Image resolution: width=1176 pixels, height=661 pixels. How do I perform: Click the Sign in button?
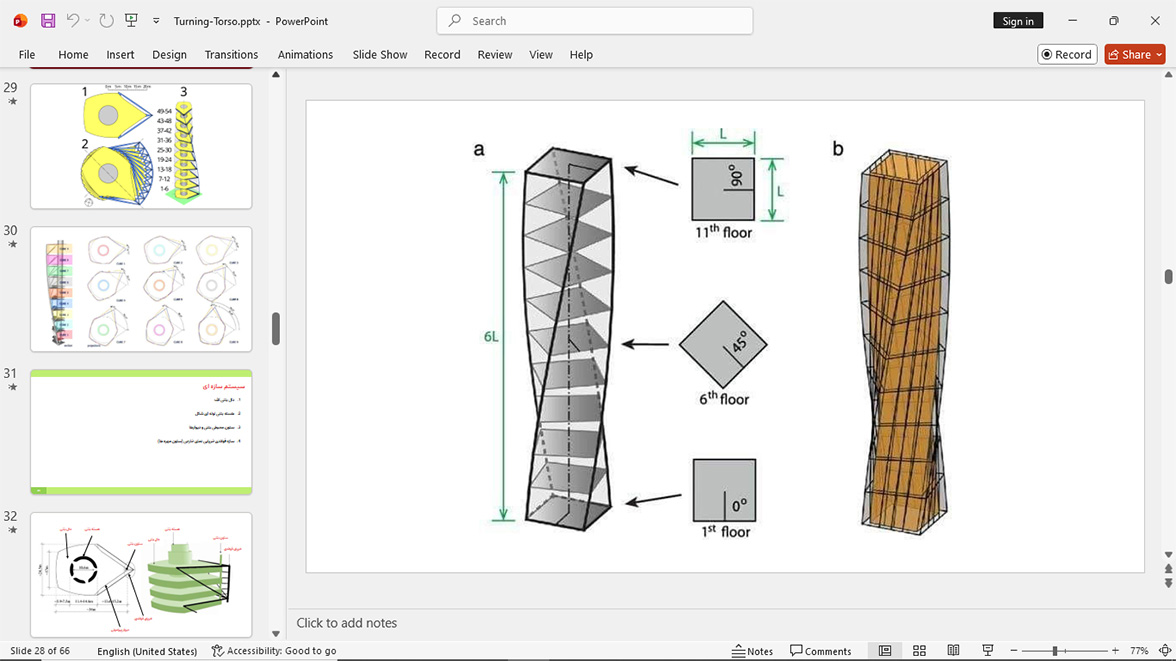point(1018,21)
